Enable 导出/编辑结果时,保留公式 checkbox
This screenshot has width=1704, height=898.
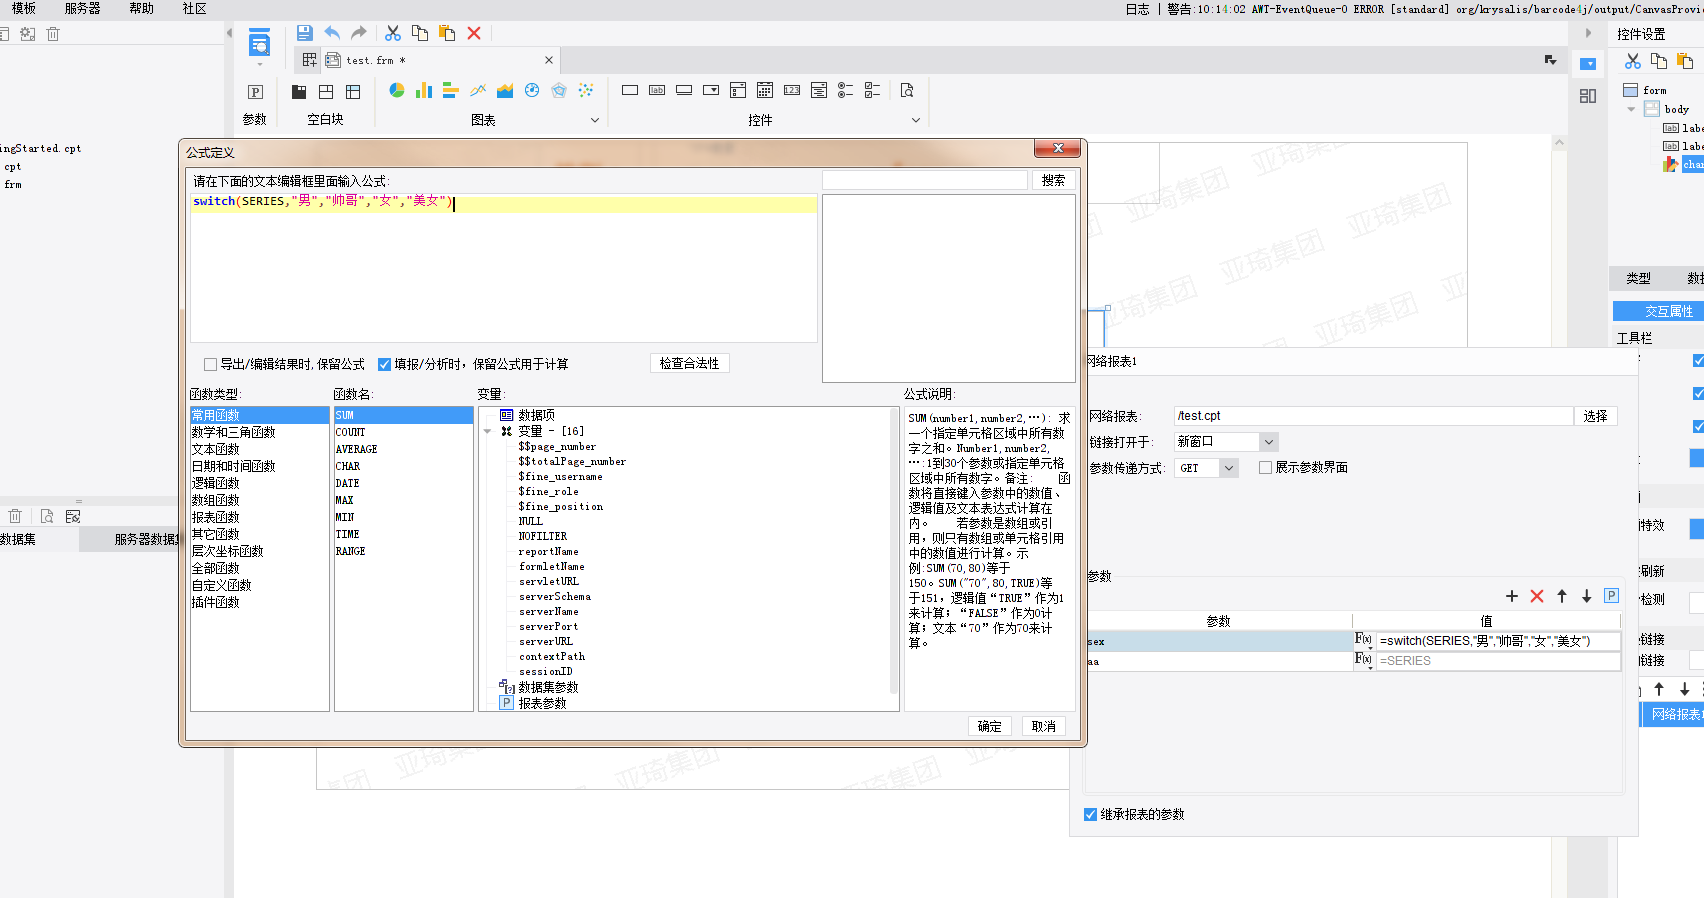(x=210, y=364)
